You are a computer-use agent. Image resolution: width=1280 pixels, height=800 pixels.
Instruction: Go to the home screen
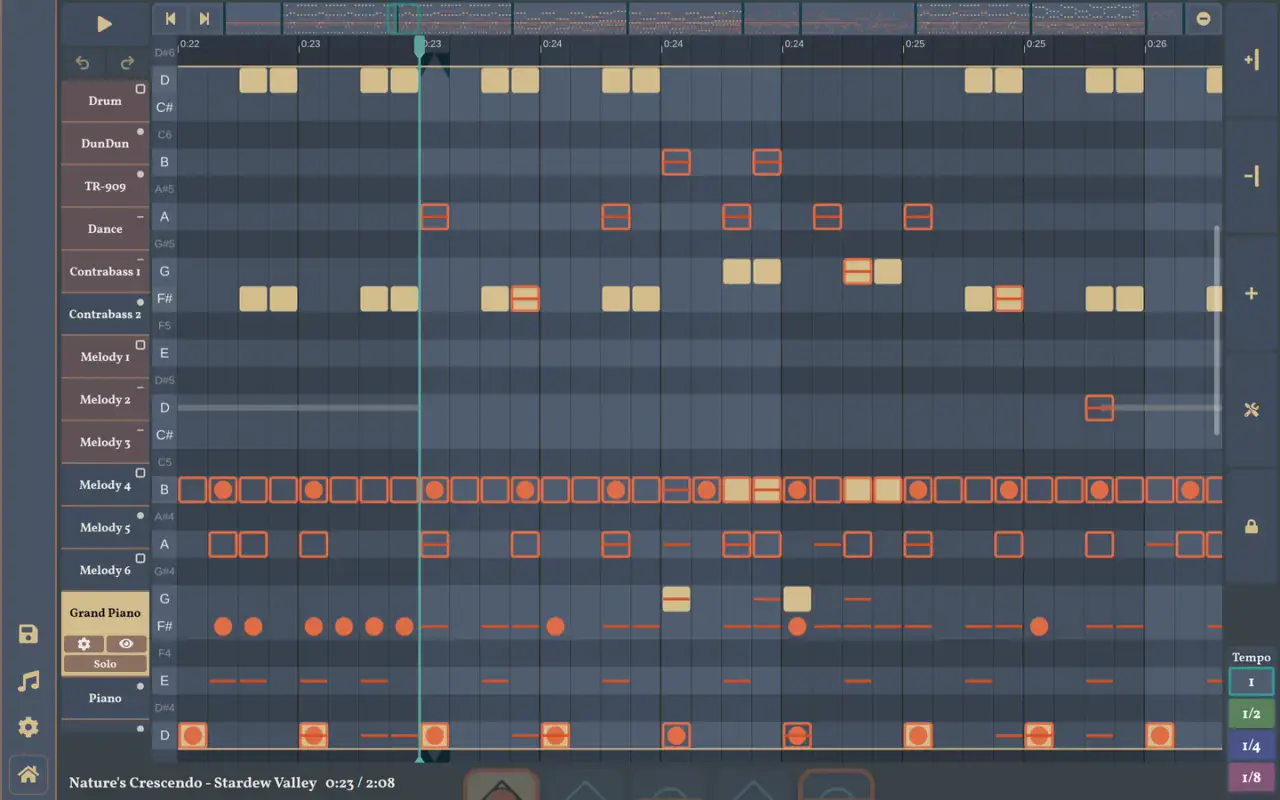(x=28, y=773)
